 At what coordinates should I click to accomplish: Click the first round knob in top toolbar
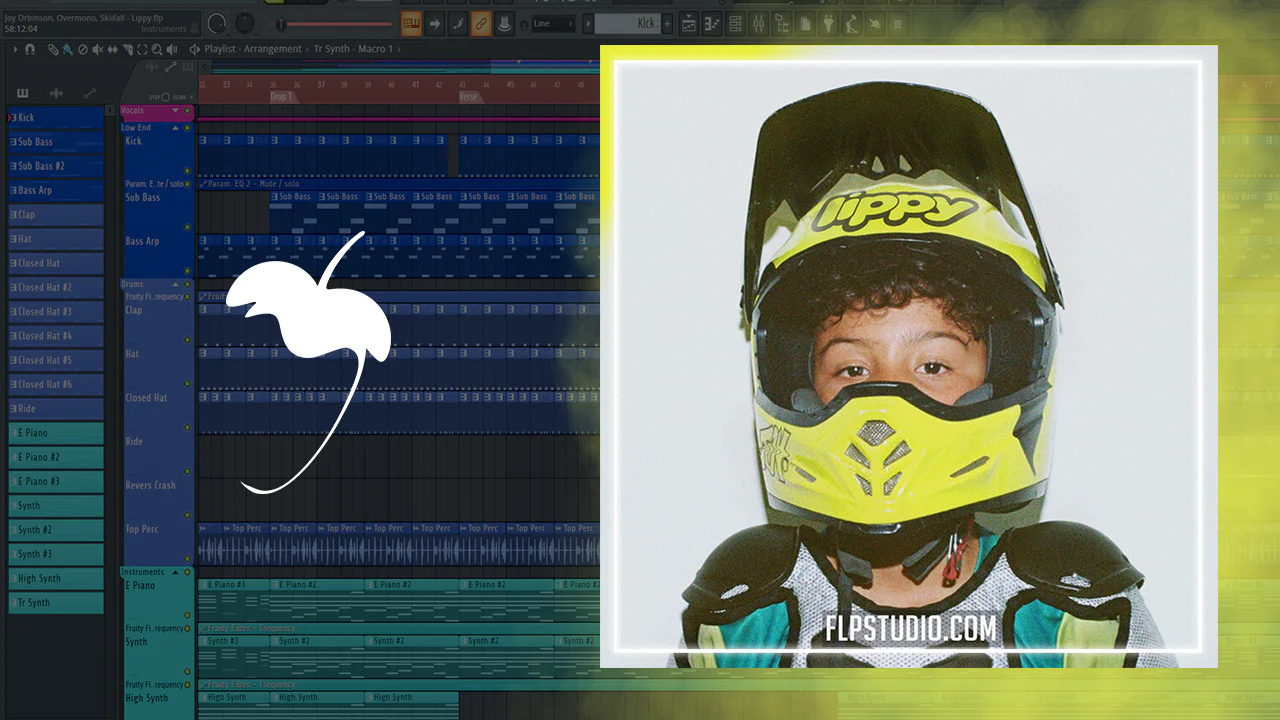click(217, 23)
